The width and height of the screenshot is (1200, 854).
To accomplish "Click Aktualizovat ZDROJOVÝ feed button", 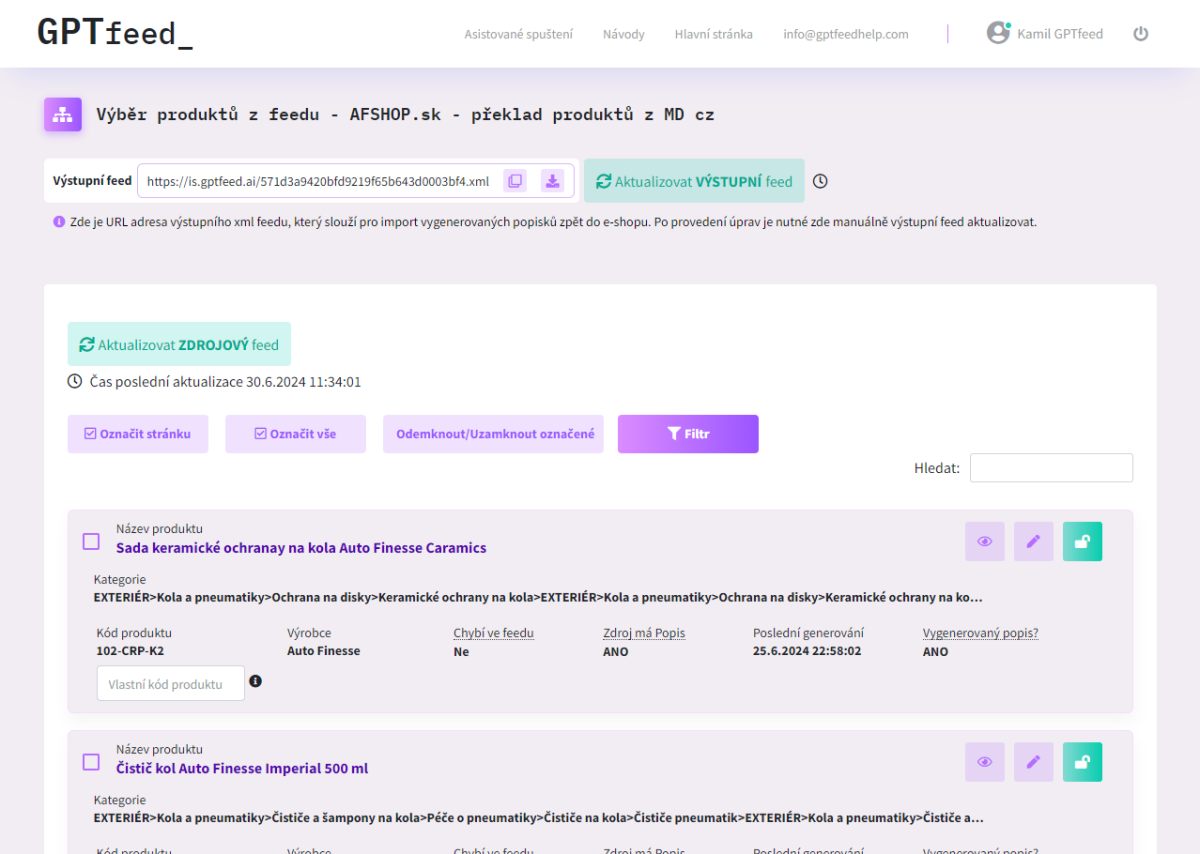I will pyautogui.click(x=179, y=344).
